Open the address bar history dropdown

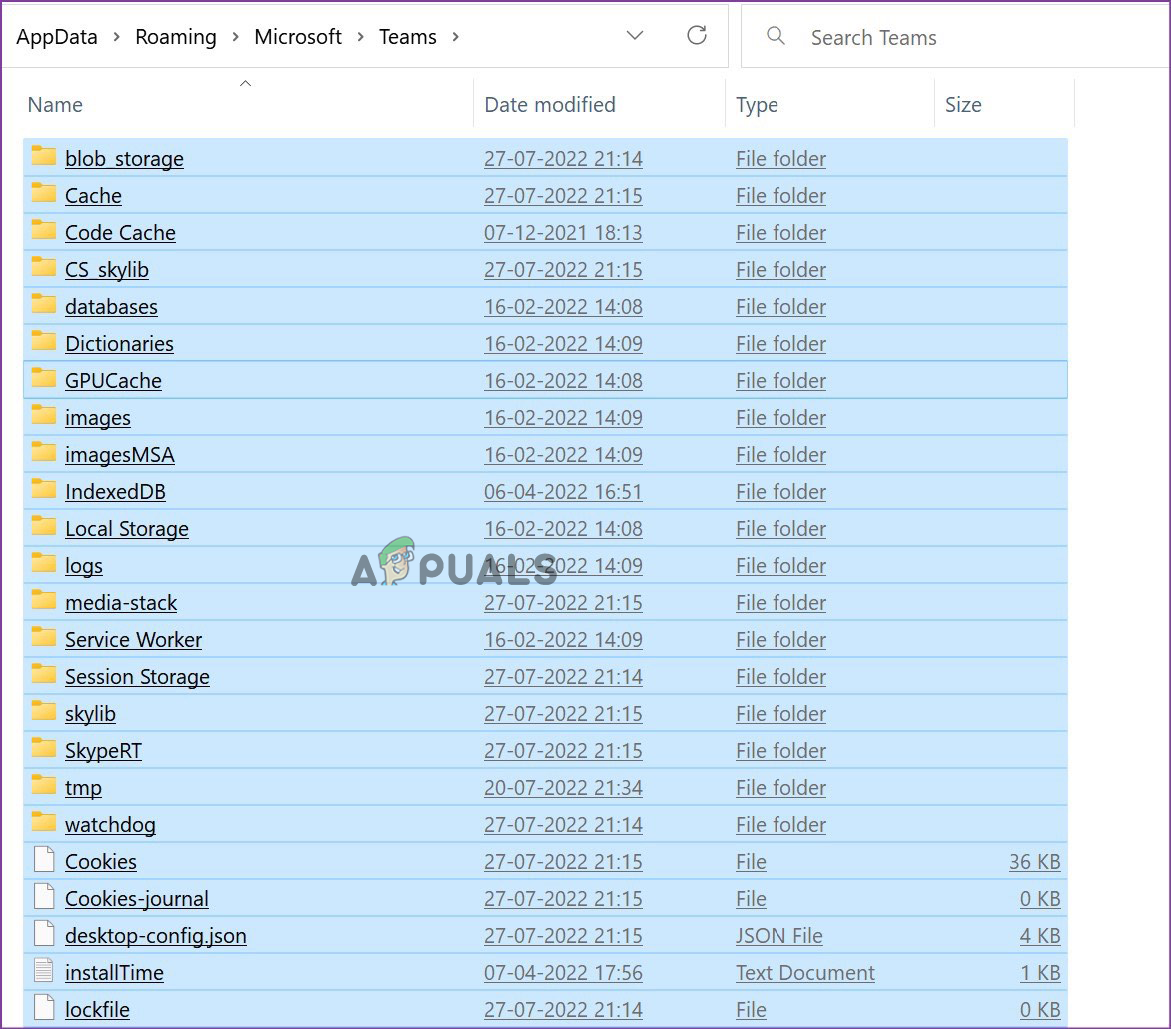click(x=635, y=35)
